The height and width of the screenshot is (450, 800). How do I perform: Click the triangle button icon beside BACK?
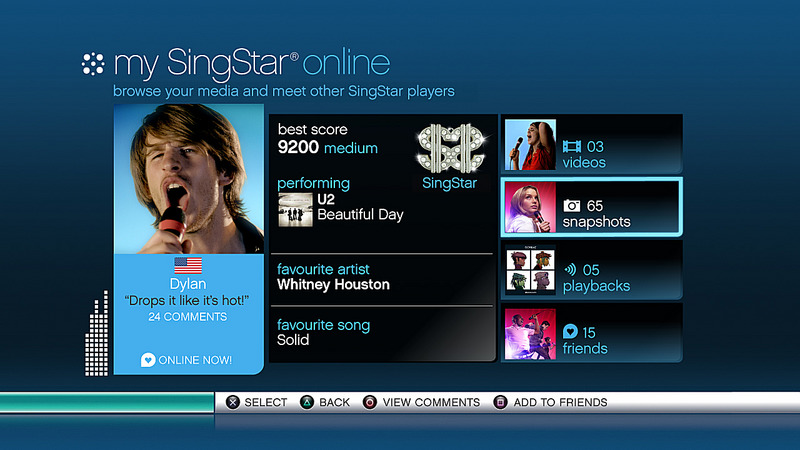click(x=307, y=402)
